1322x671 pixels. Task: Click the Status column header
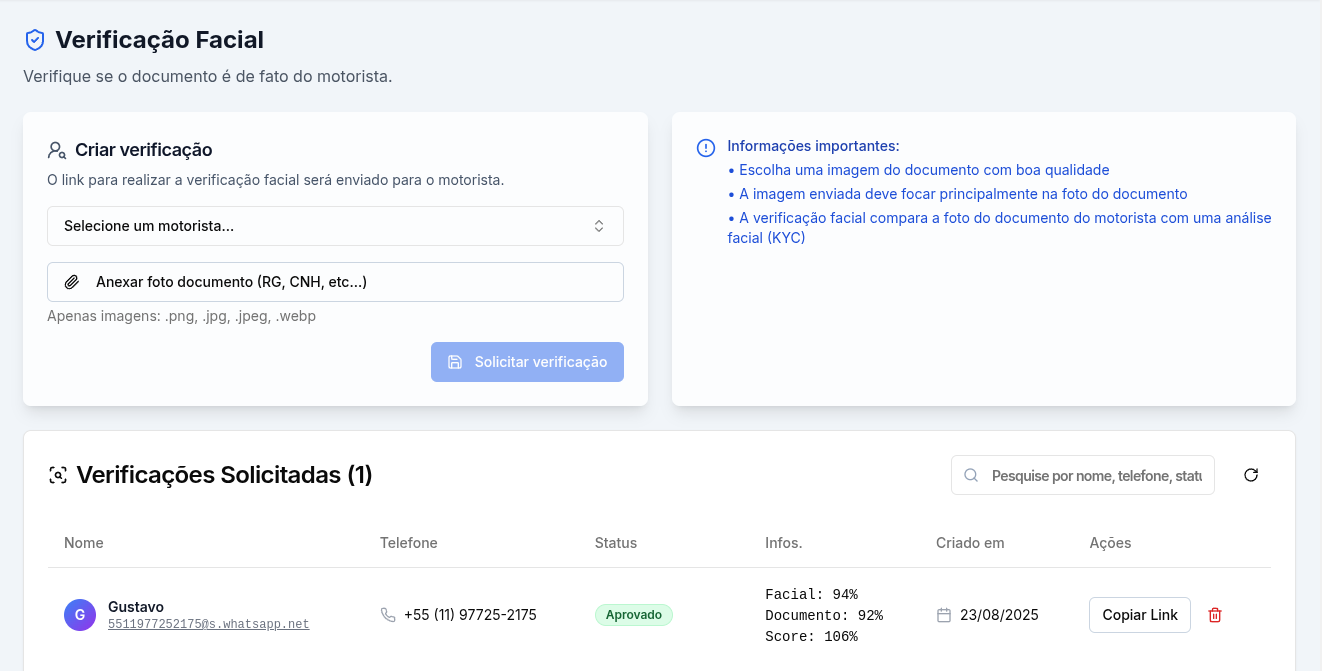click(x=615, y=543)
